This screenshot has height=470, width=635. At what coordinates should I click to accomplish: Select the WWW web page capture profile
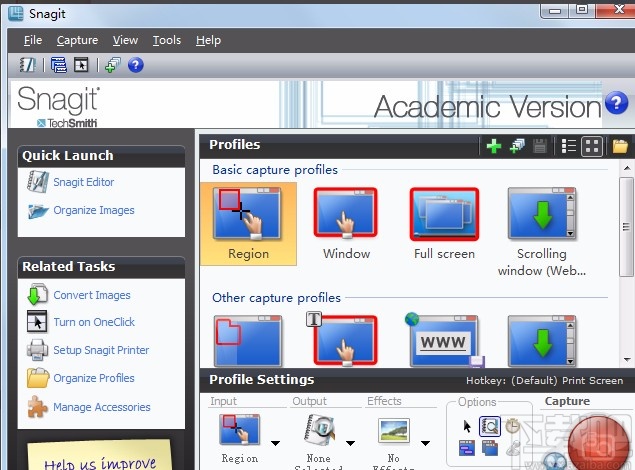444,340
